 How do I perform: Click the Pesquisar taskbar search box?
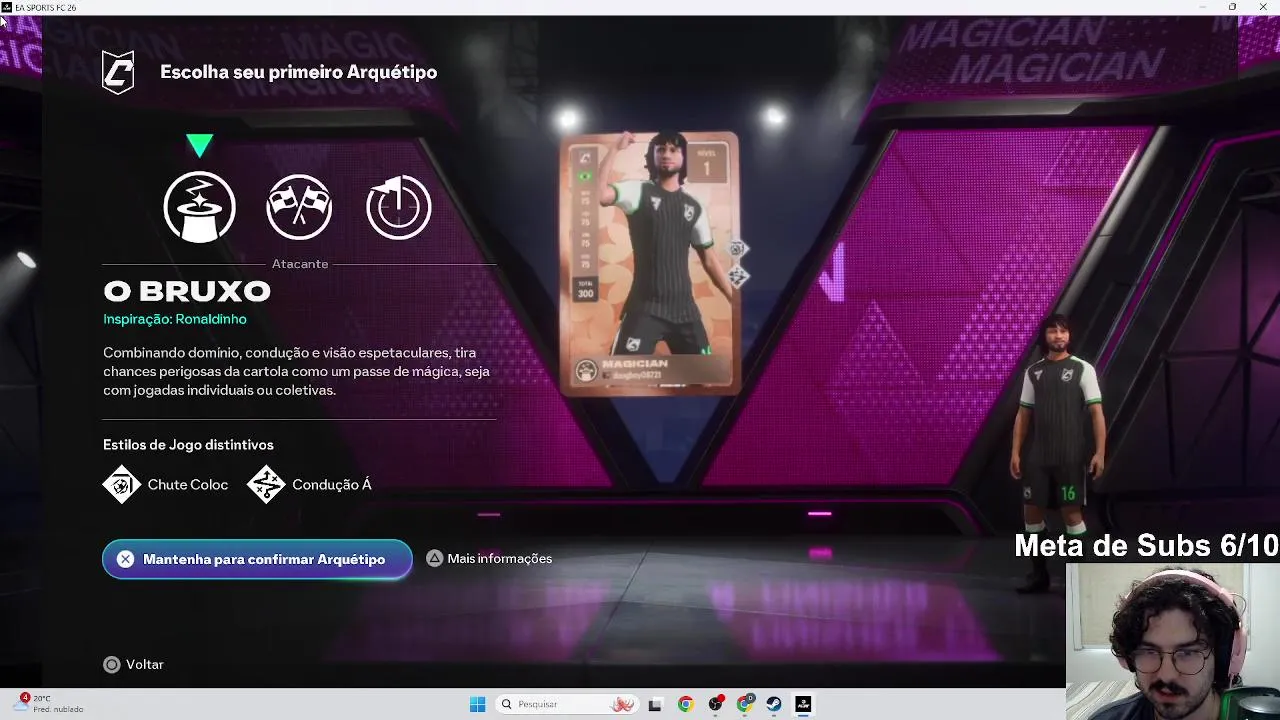click(567, 704)
